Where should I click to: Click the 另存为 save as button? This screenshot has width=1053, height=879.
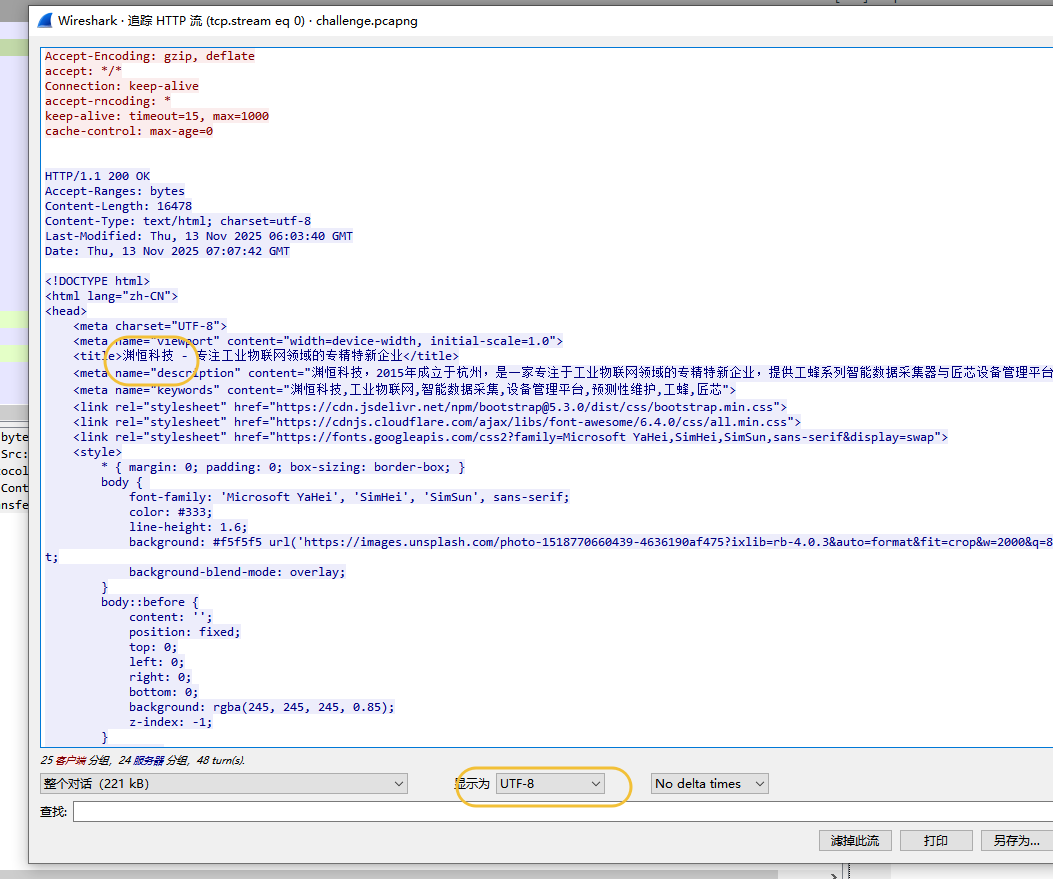pyautogui.click(x=1016, y=841)
